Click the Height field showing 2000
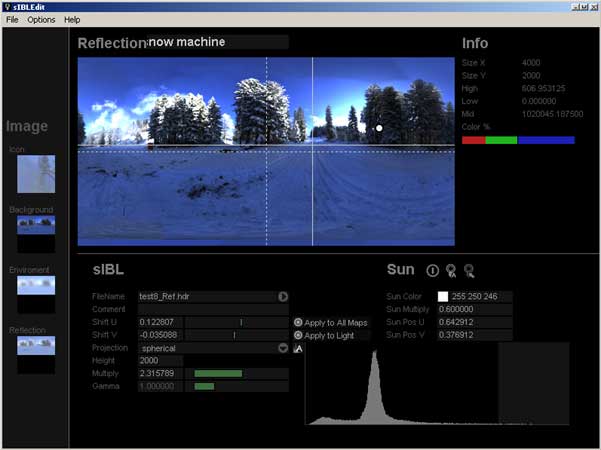 pos(160,361)
